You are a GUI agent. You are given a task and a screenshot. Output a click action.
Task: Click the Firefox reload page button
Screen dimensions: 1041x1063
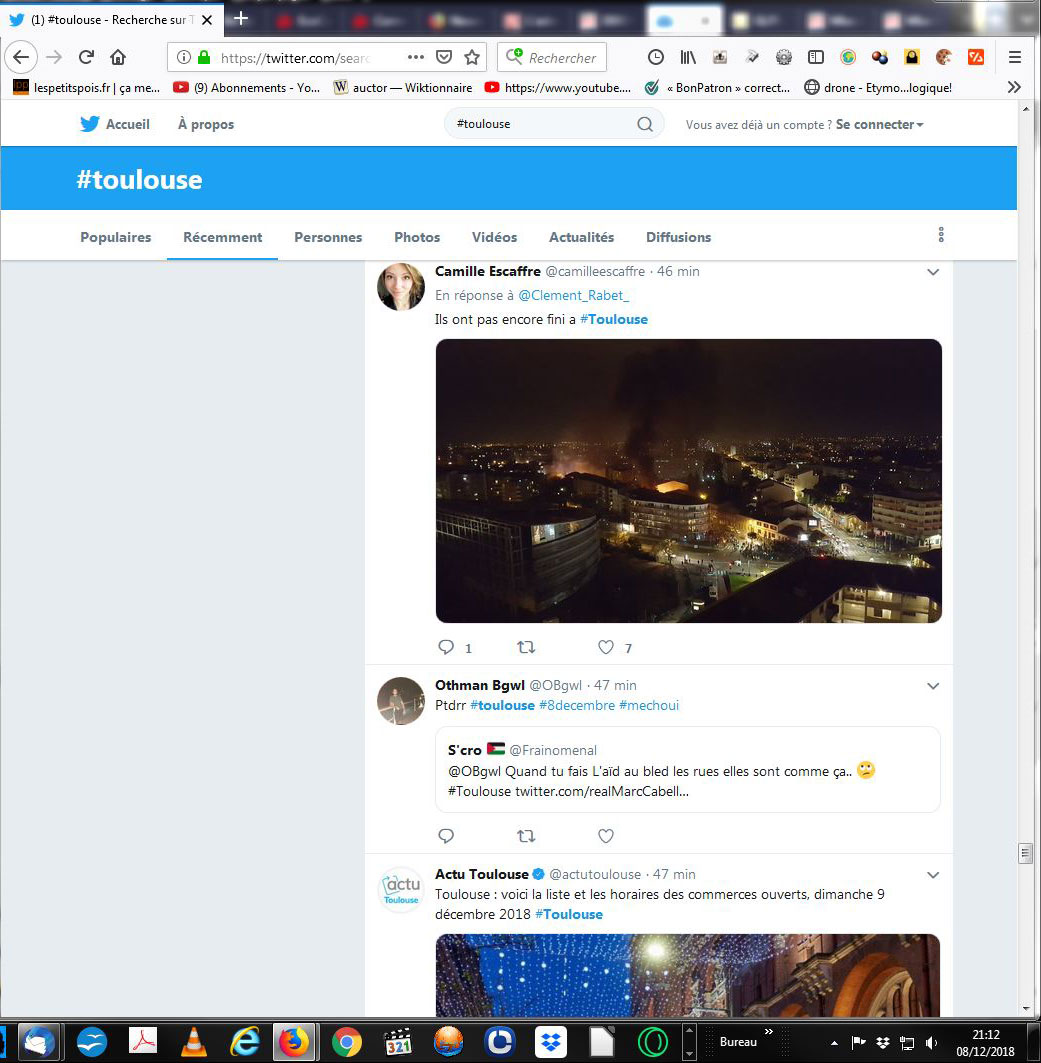[x=86, y=58]
